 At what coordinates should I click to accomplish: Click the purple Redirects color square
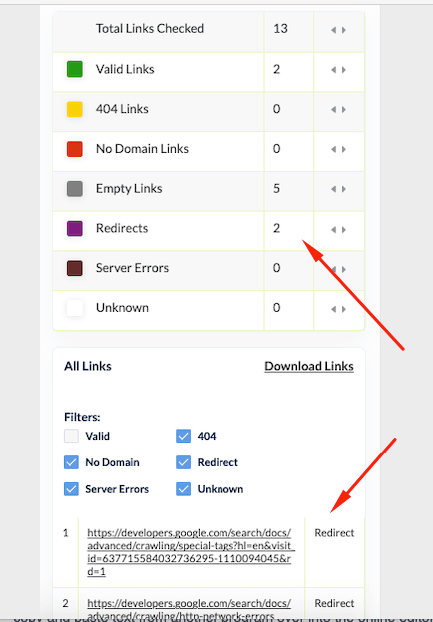(75, 228)
